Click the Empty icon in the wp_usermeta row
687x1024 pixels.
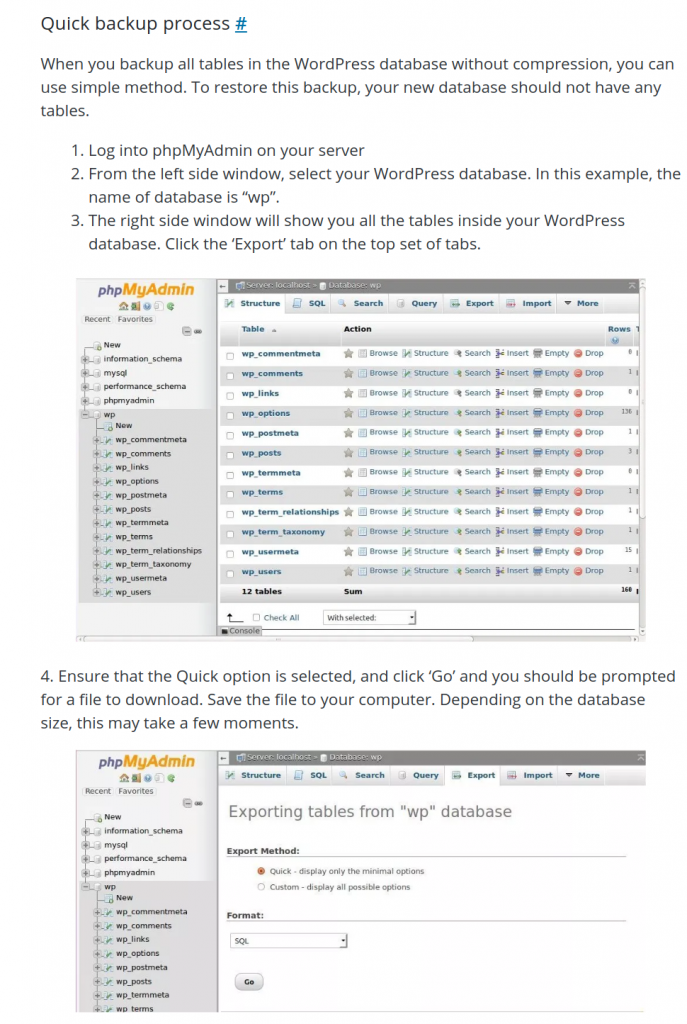point(538,551)
